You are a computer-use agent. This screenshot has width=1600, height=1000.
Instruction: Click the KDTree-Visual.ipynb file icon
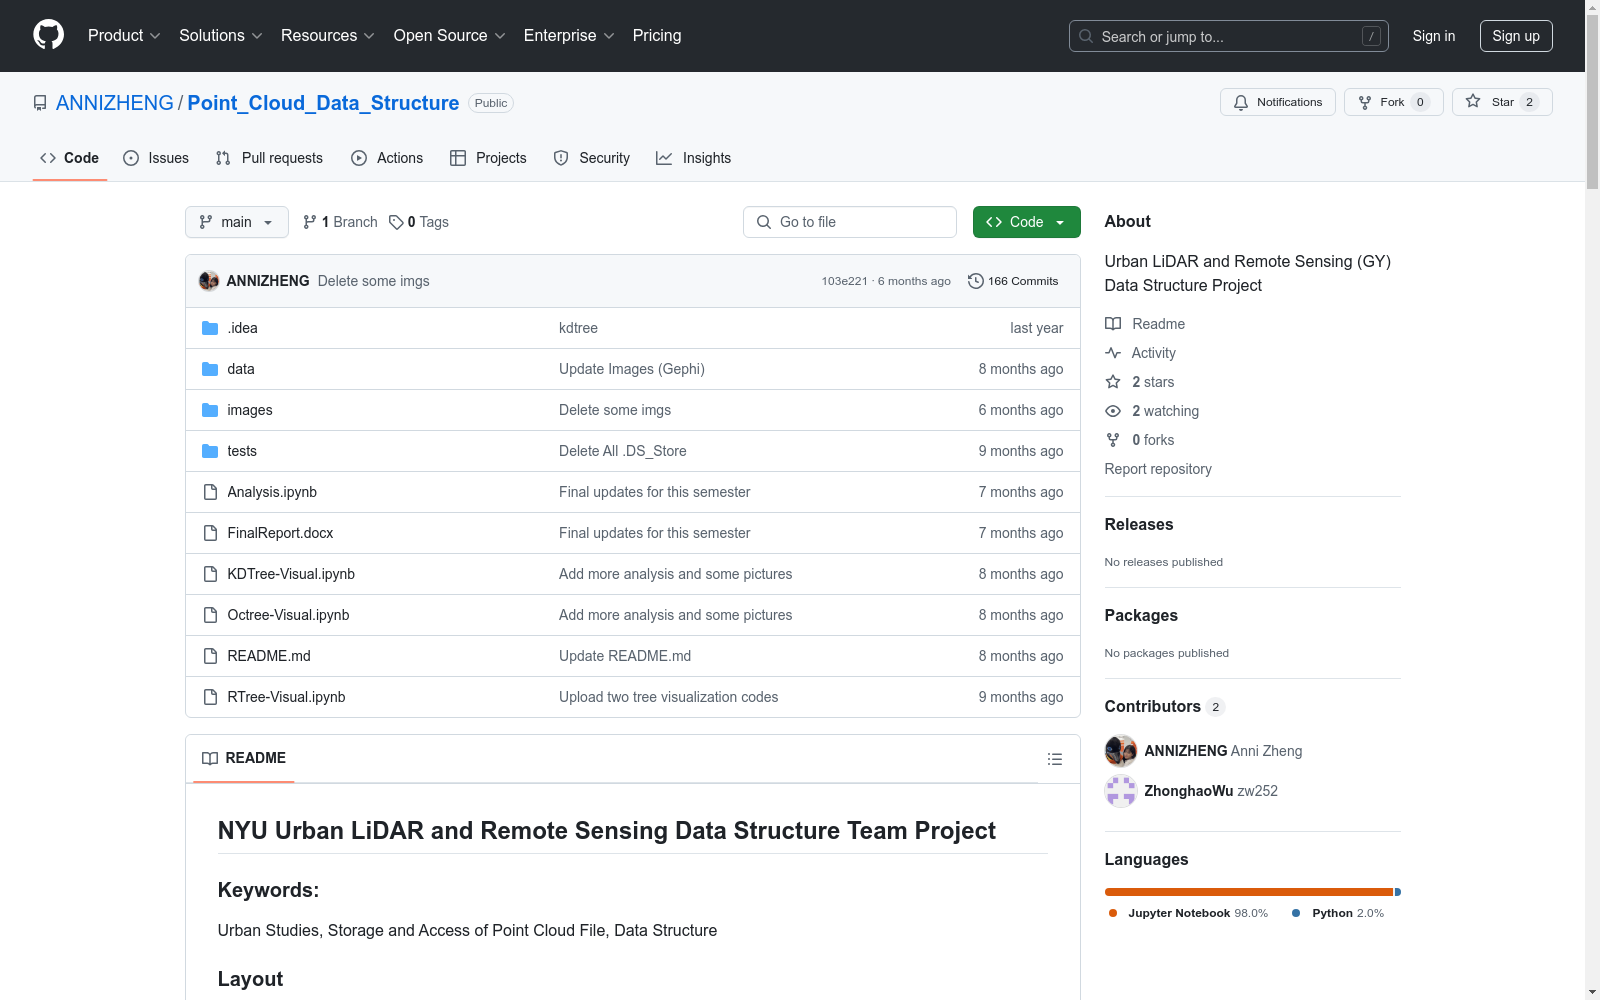point(210,574)
